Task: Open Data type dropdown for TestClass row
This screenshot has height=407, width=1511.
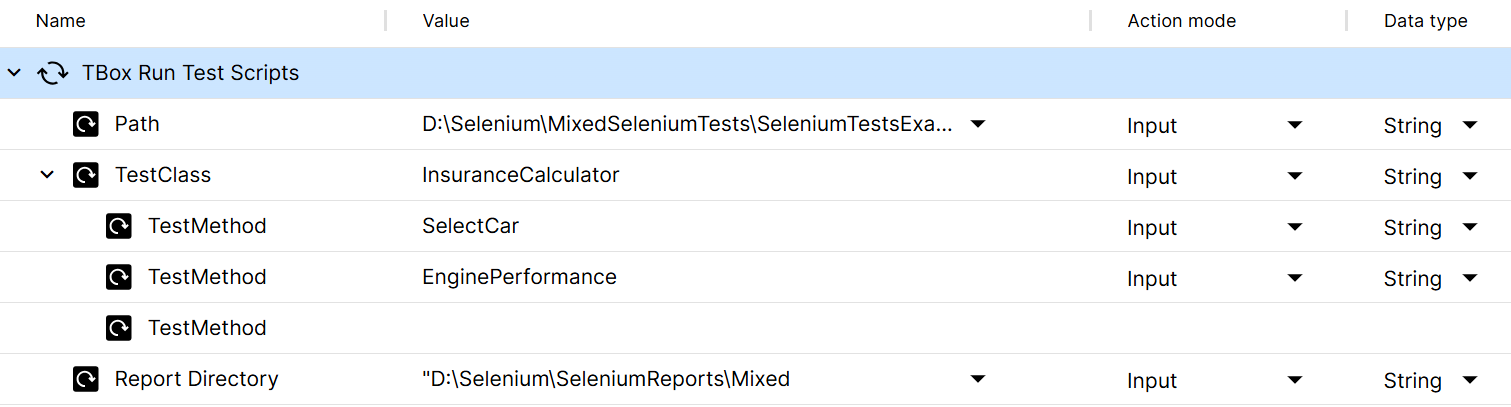Action: click(x=1469, y=176)
